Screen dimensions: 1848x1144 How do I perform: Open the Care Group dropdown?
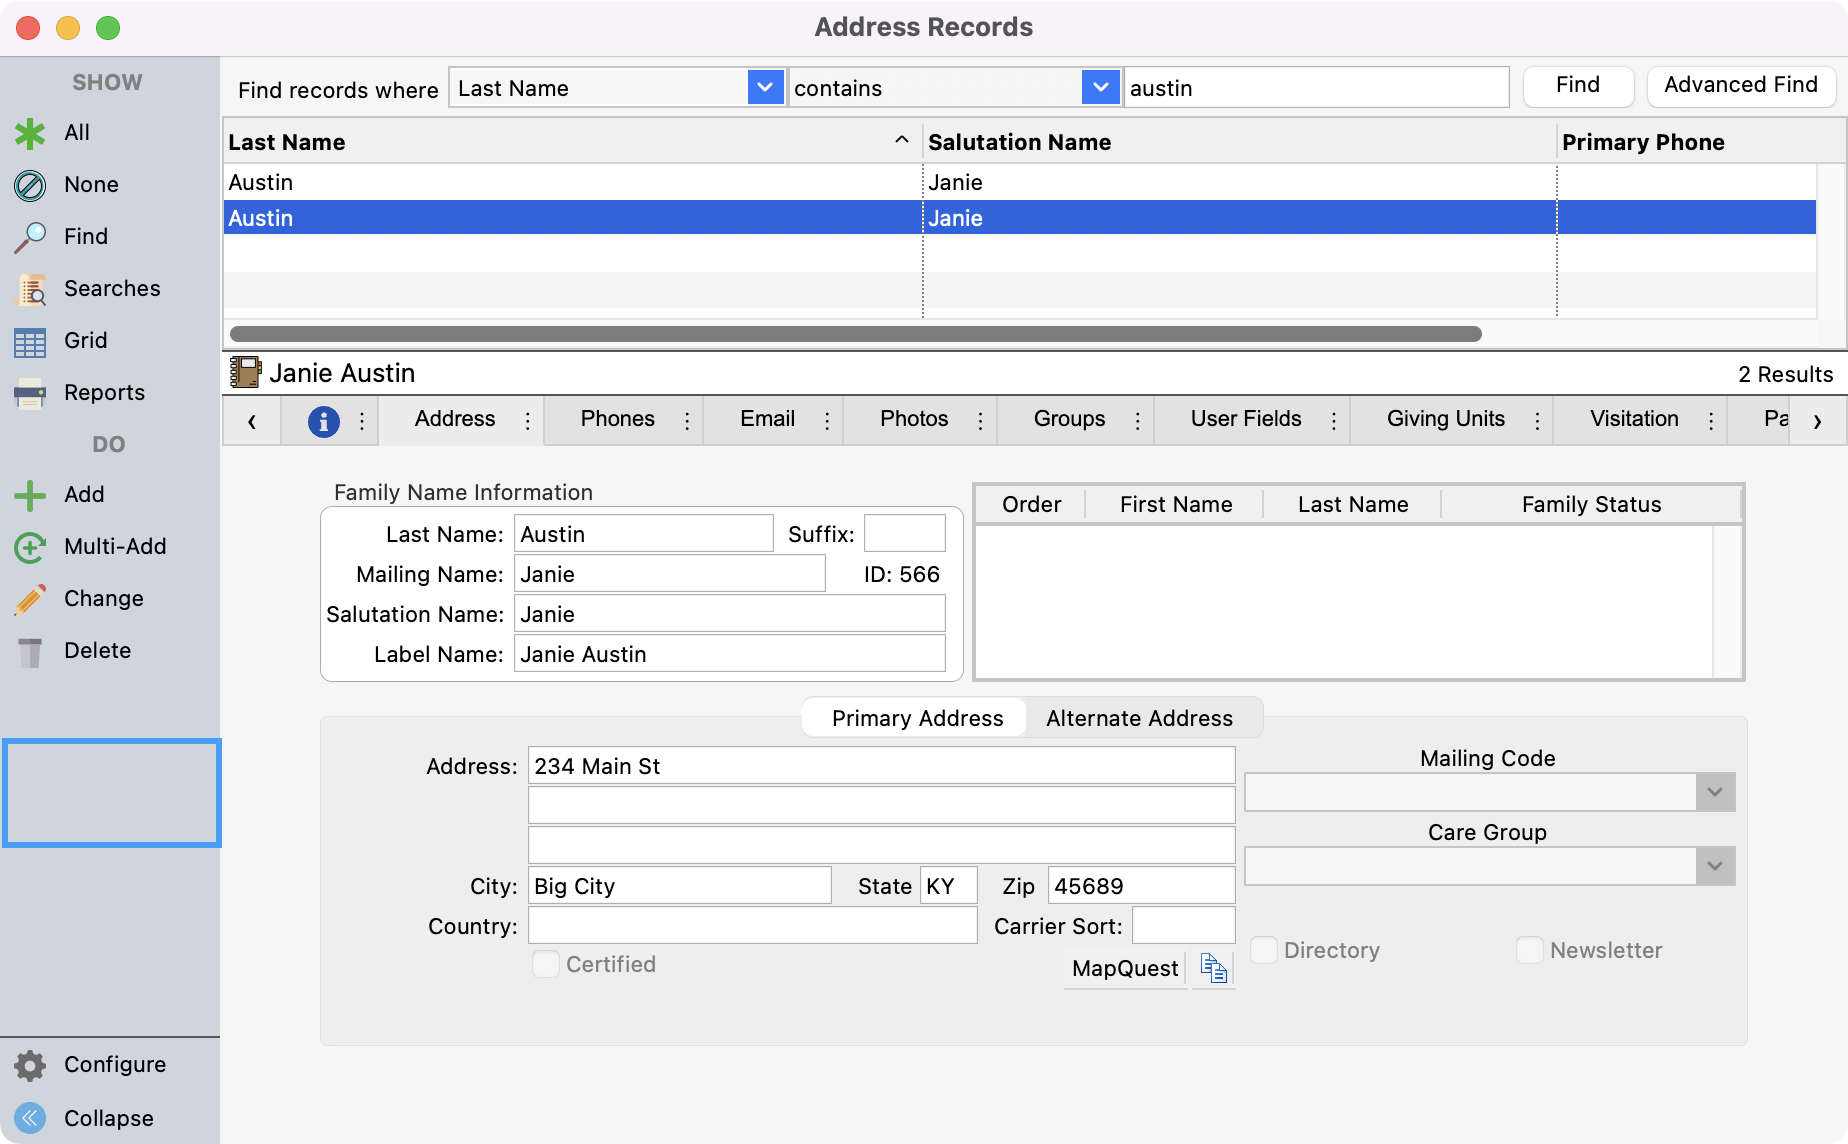coord(1715,866)
